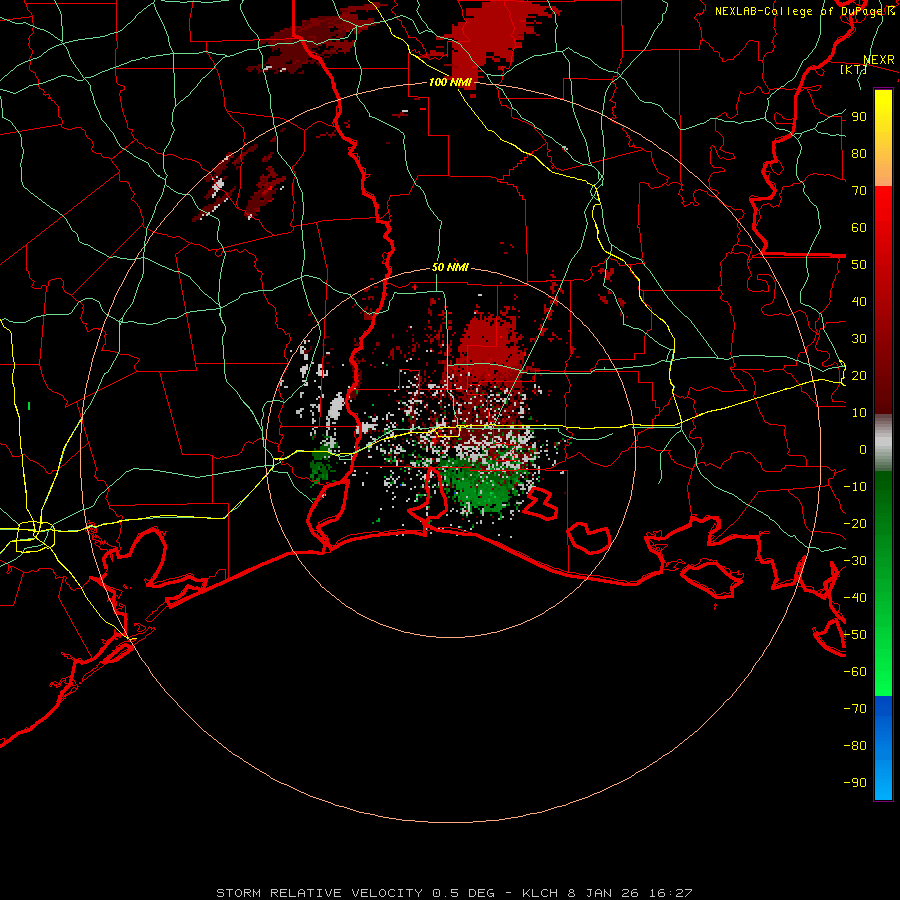Click the 30 value on velocity scale
Image resolution: width=900 pixels, height=900 pixels.
click(x=859, y=339)
